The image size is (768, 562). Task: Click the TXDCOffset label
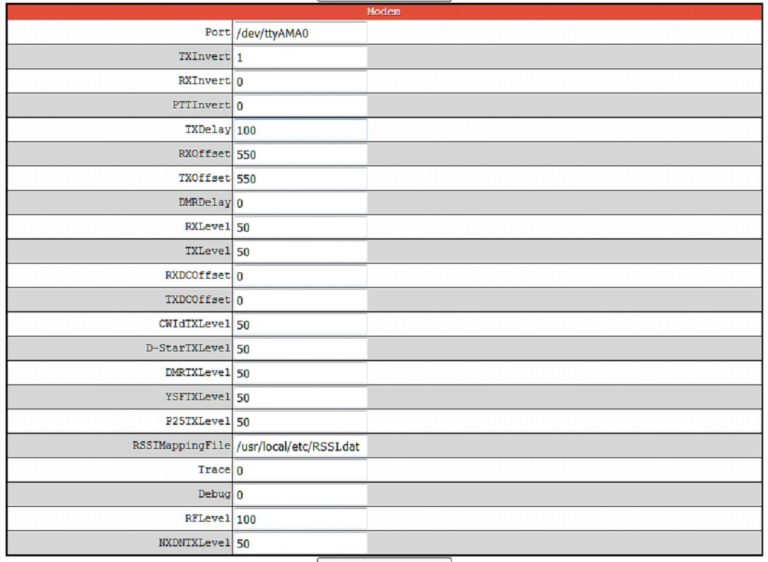(198, 299)
